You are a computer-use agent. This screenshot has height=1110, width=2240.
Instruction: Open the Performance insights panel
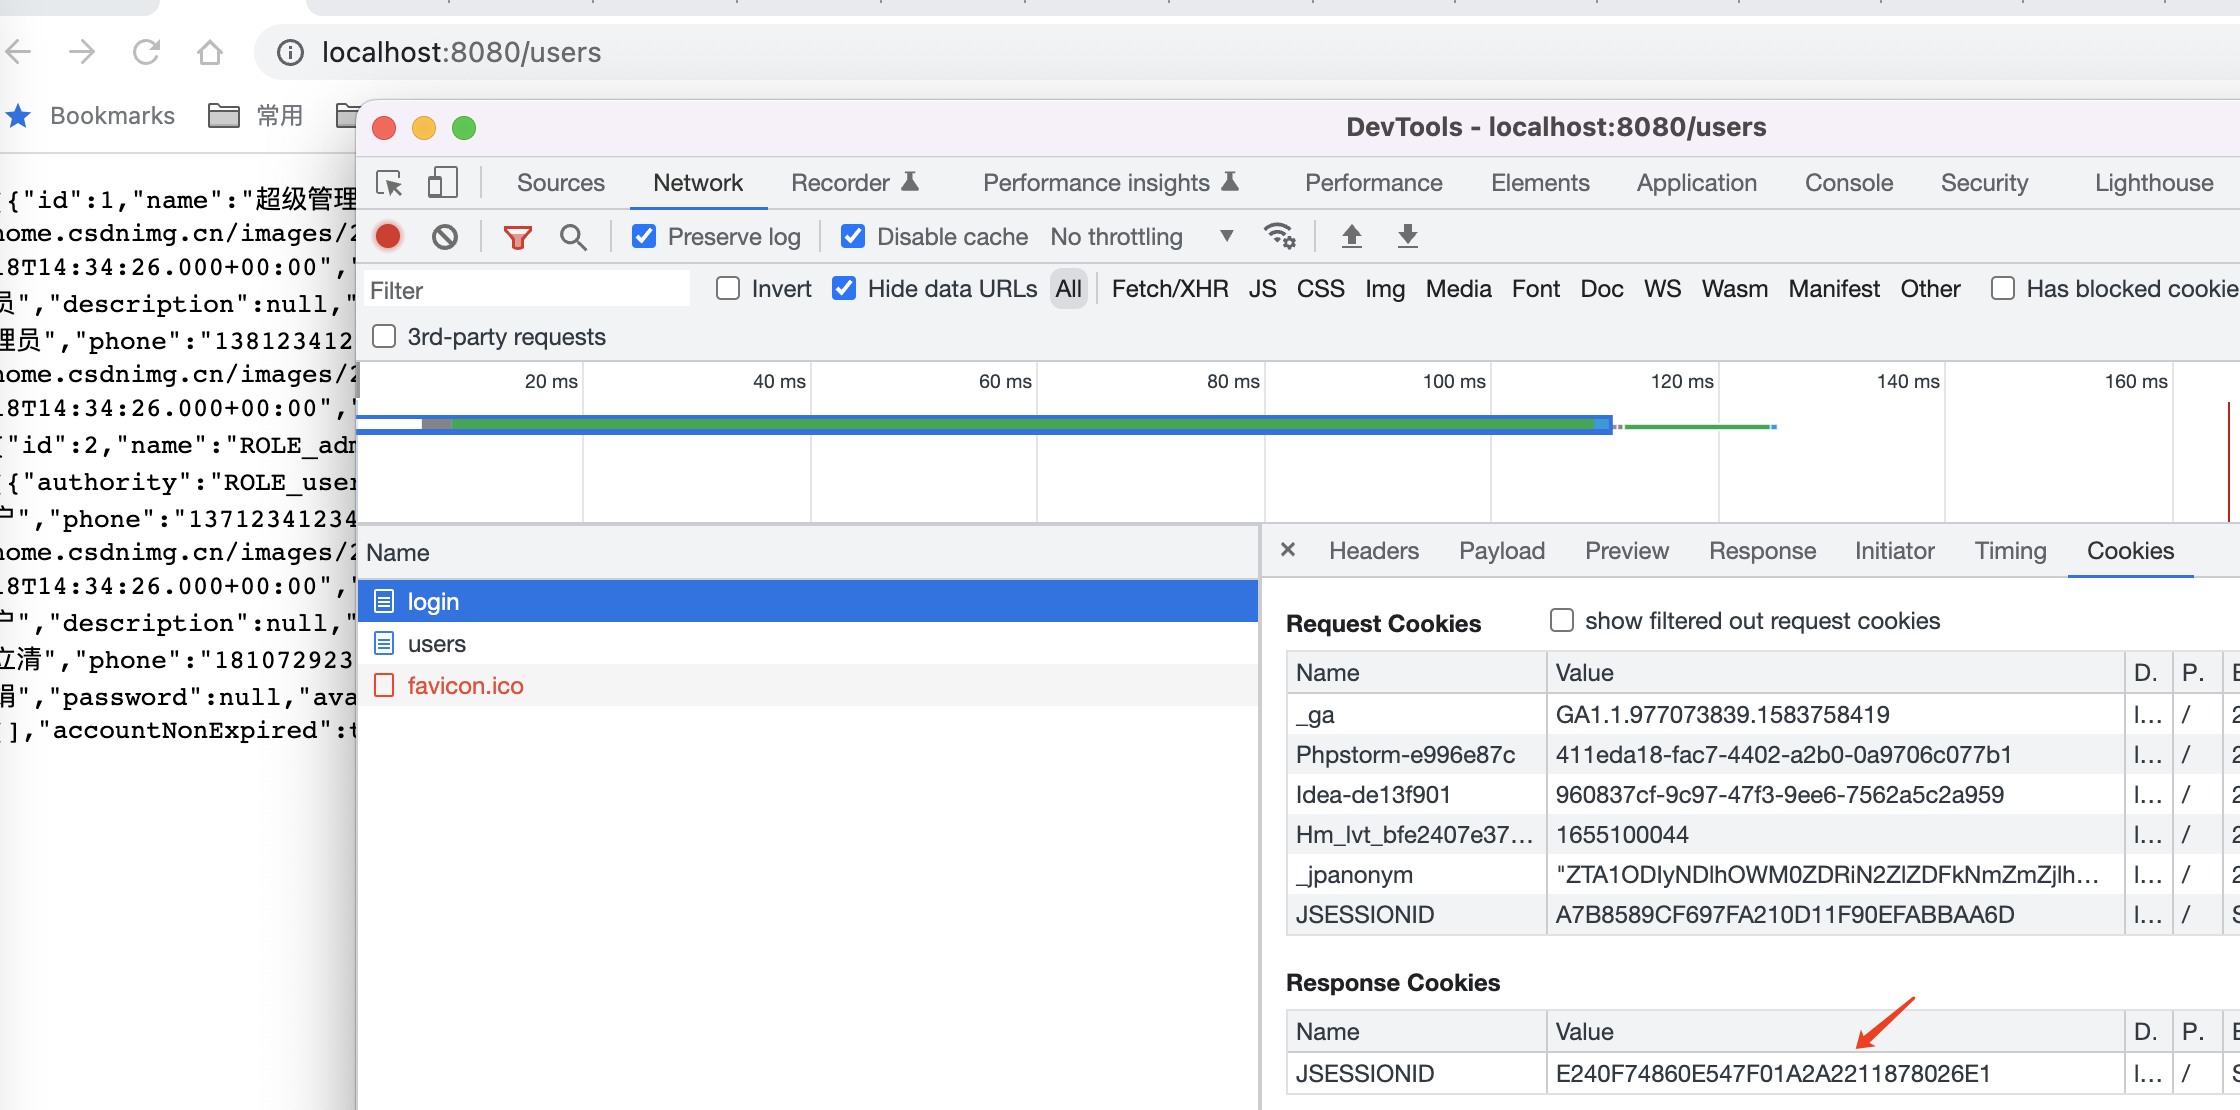1111,183
